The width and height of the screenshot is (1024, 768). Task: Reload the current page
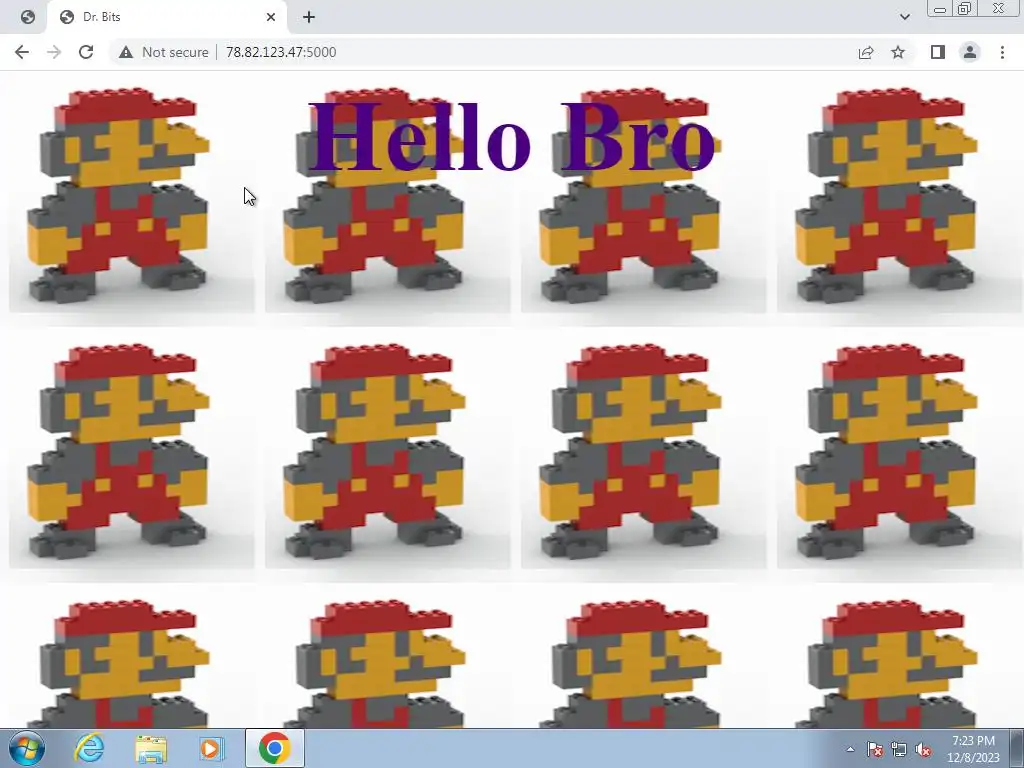coord(86,52)
